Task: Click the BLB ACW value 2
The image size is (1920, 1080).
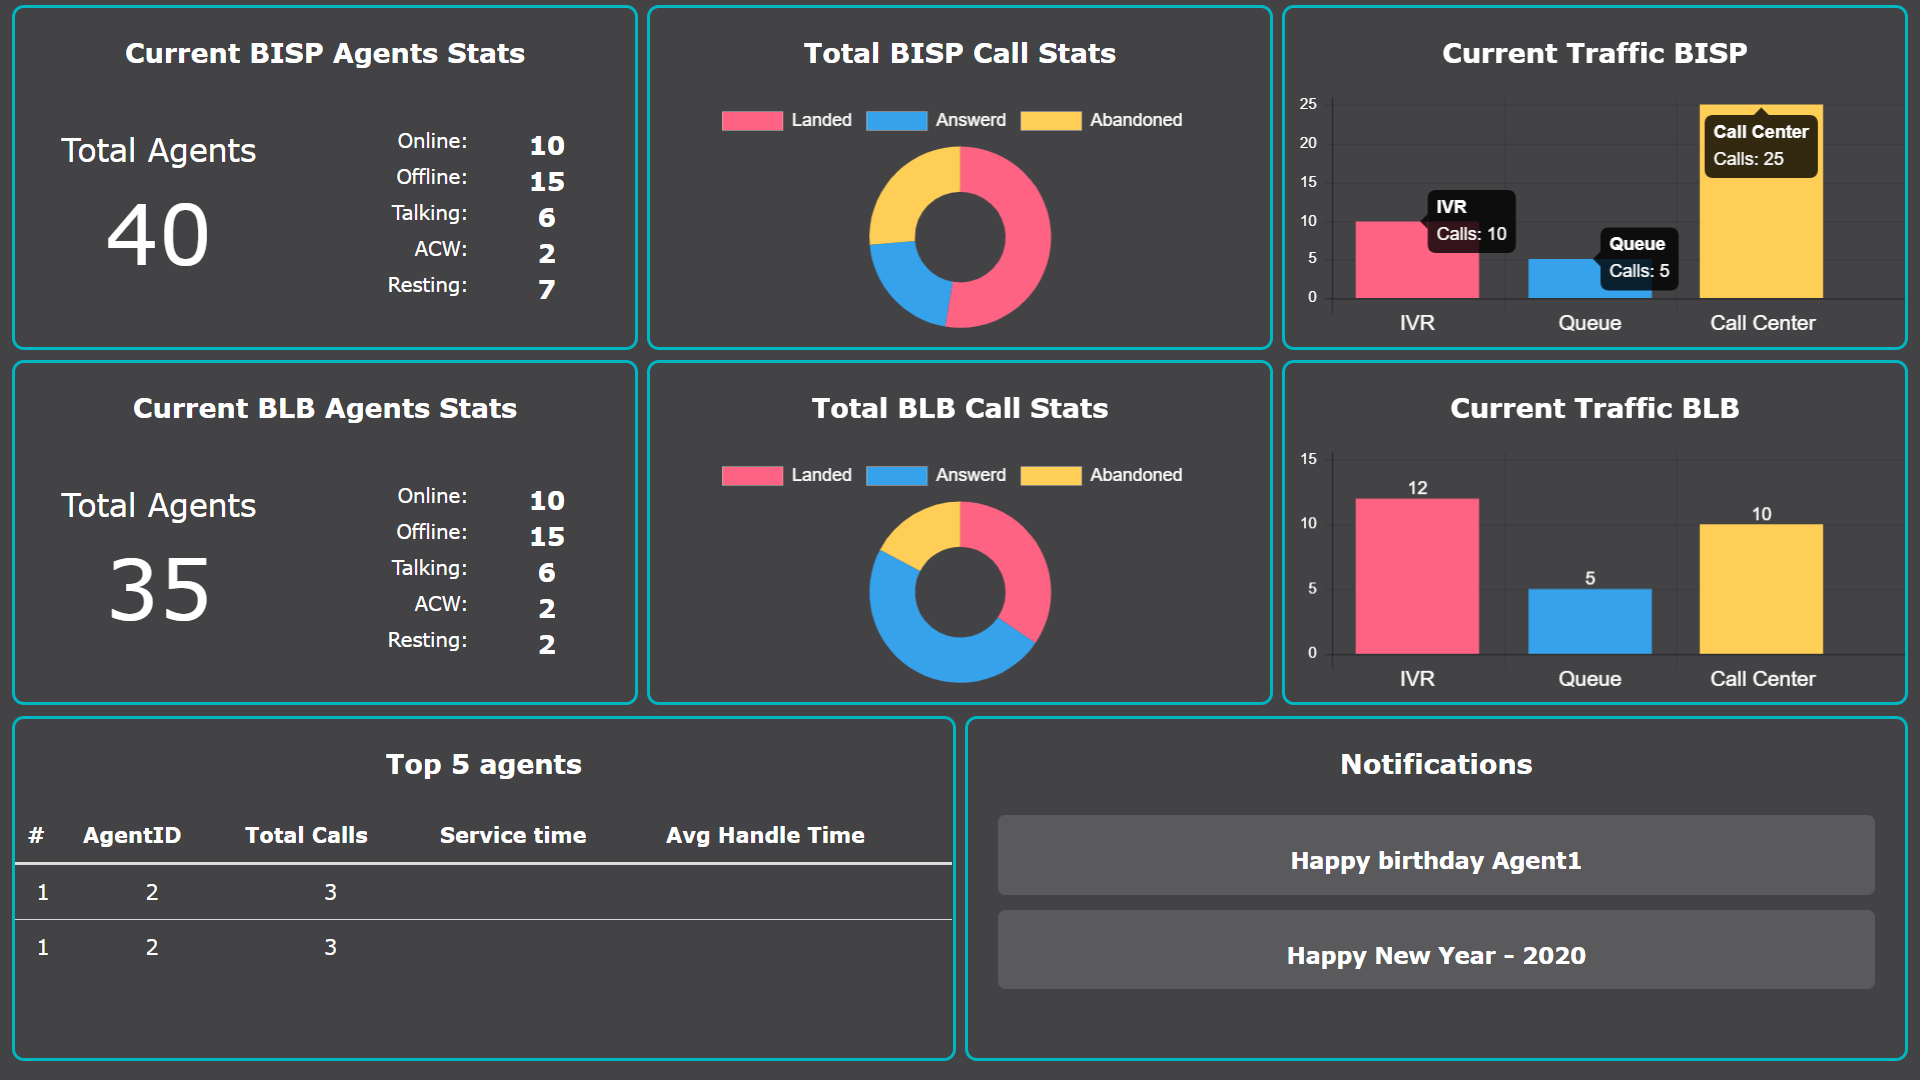Action: point(547,609)
